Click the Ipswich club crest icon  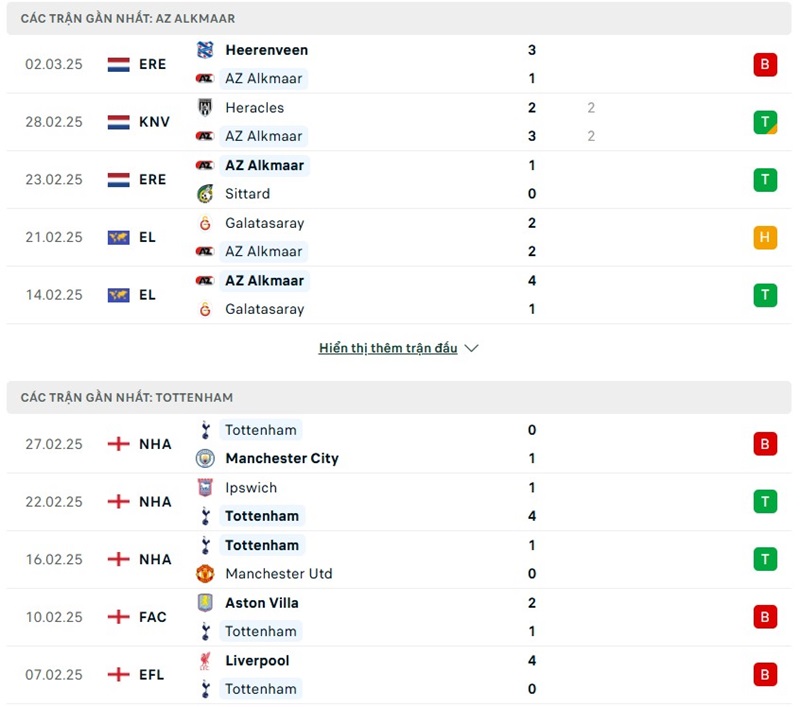(x=205, y=488)
